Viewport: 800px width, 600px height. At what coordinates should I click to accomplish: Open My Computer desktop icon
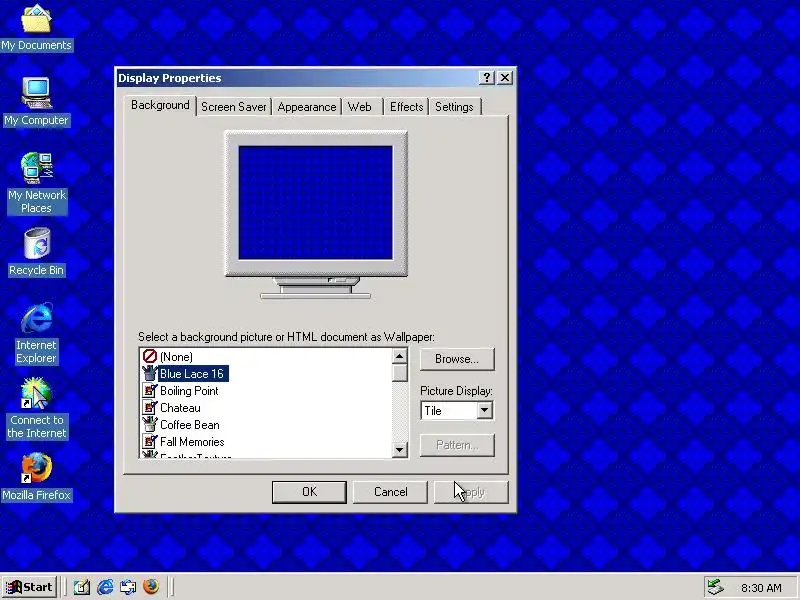[36, 102]
